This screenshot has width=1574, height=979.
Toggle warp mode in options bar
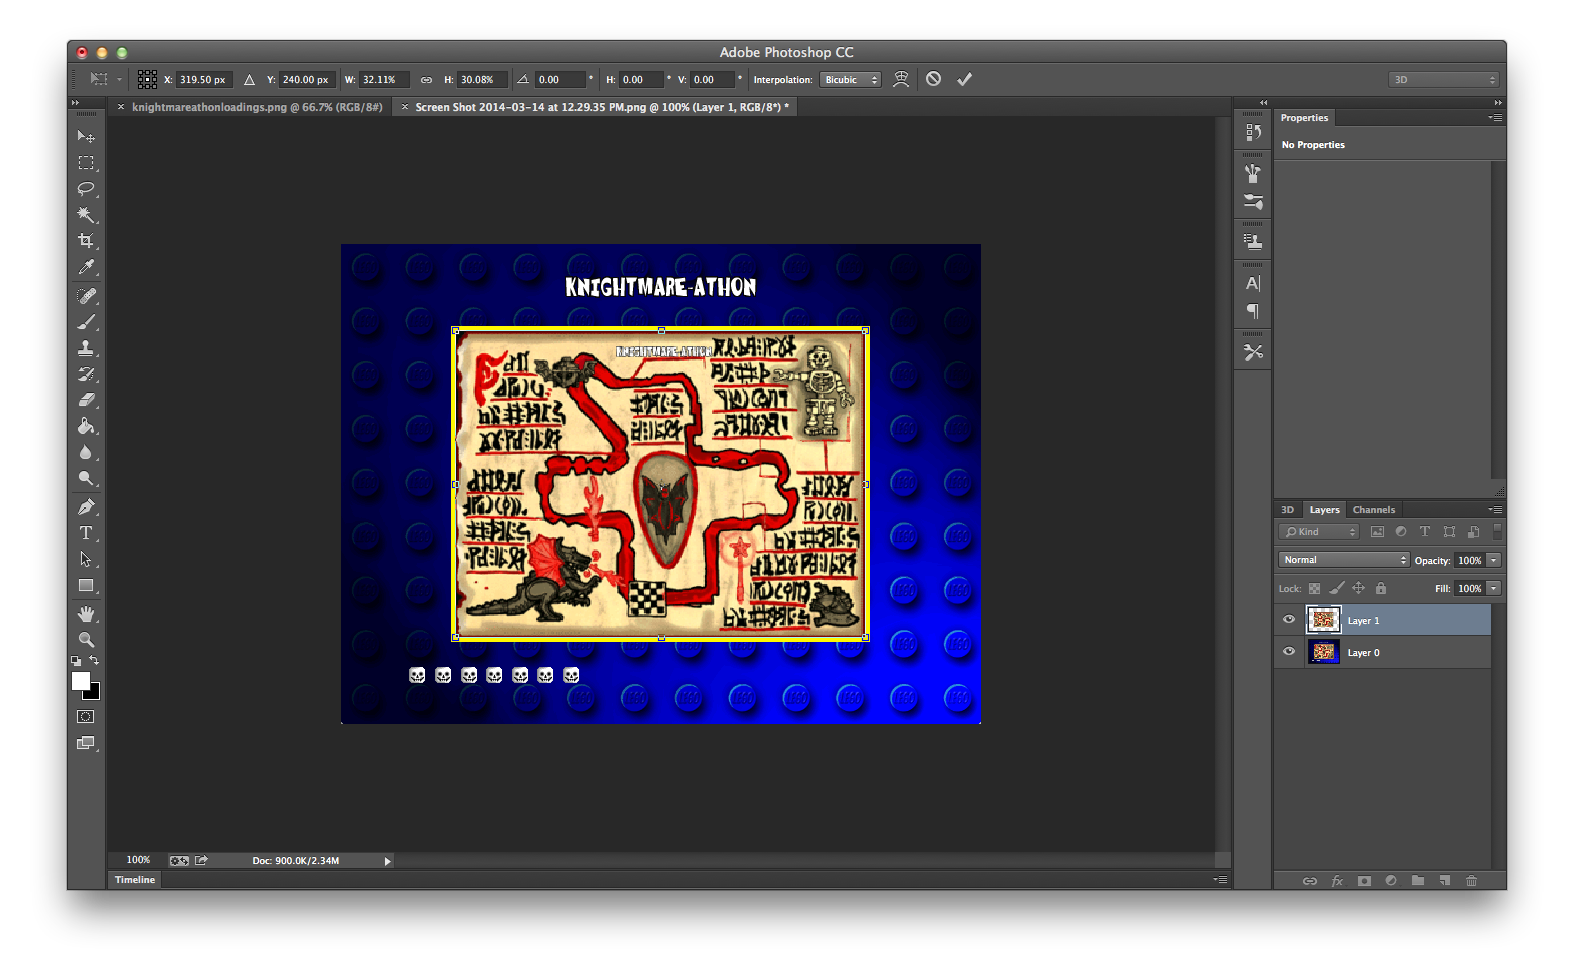click(x=901, y=79)
